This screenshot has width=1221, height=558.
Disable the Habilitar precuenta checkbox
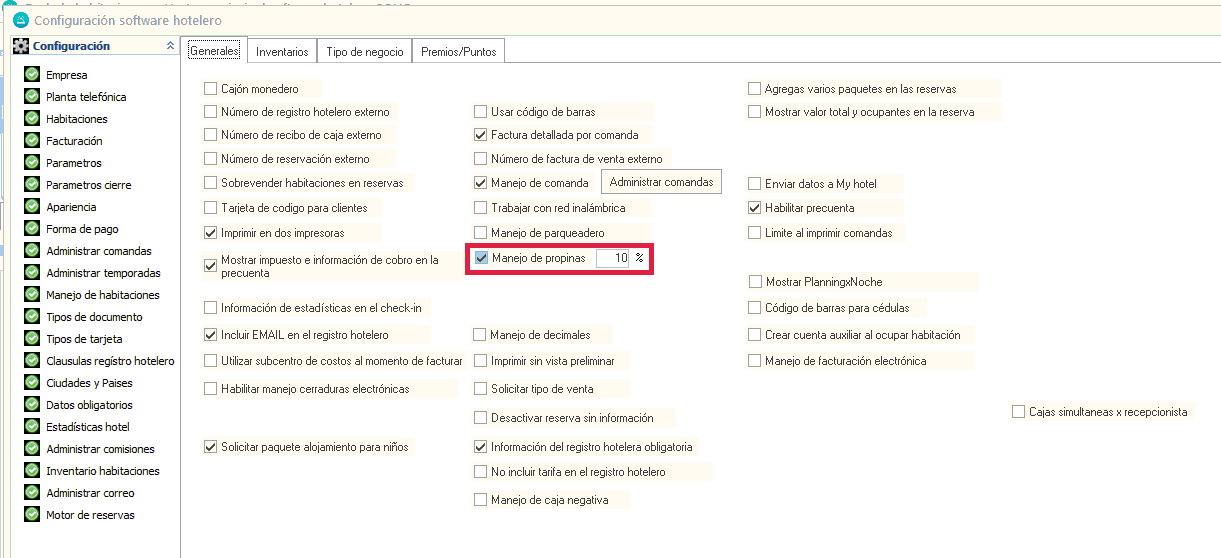point(755,208)
